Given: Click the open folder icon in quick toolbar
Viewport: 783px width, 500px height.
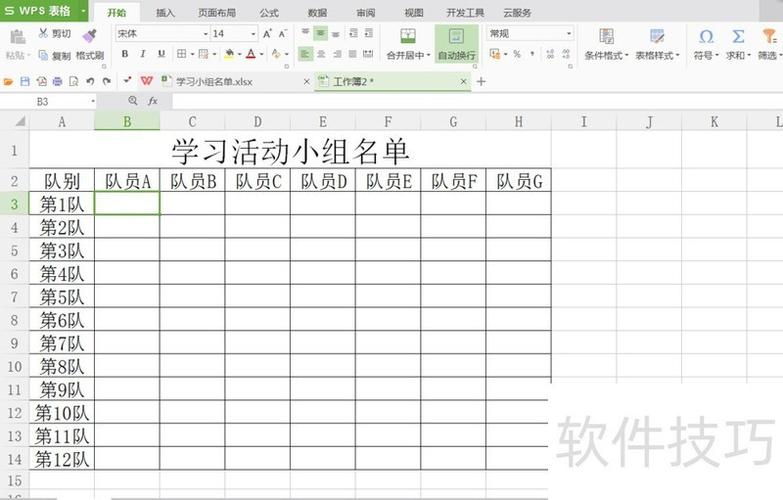Looking at the screenshot, I should tap(8, 81).
